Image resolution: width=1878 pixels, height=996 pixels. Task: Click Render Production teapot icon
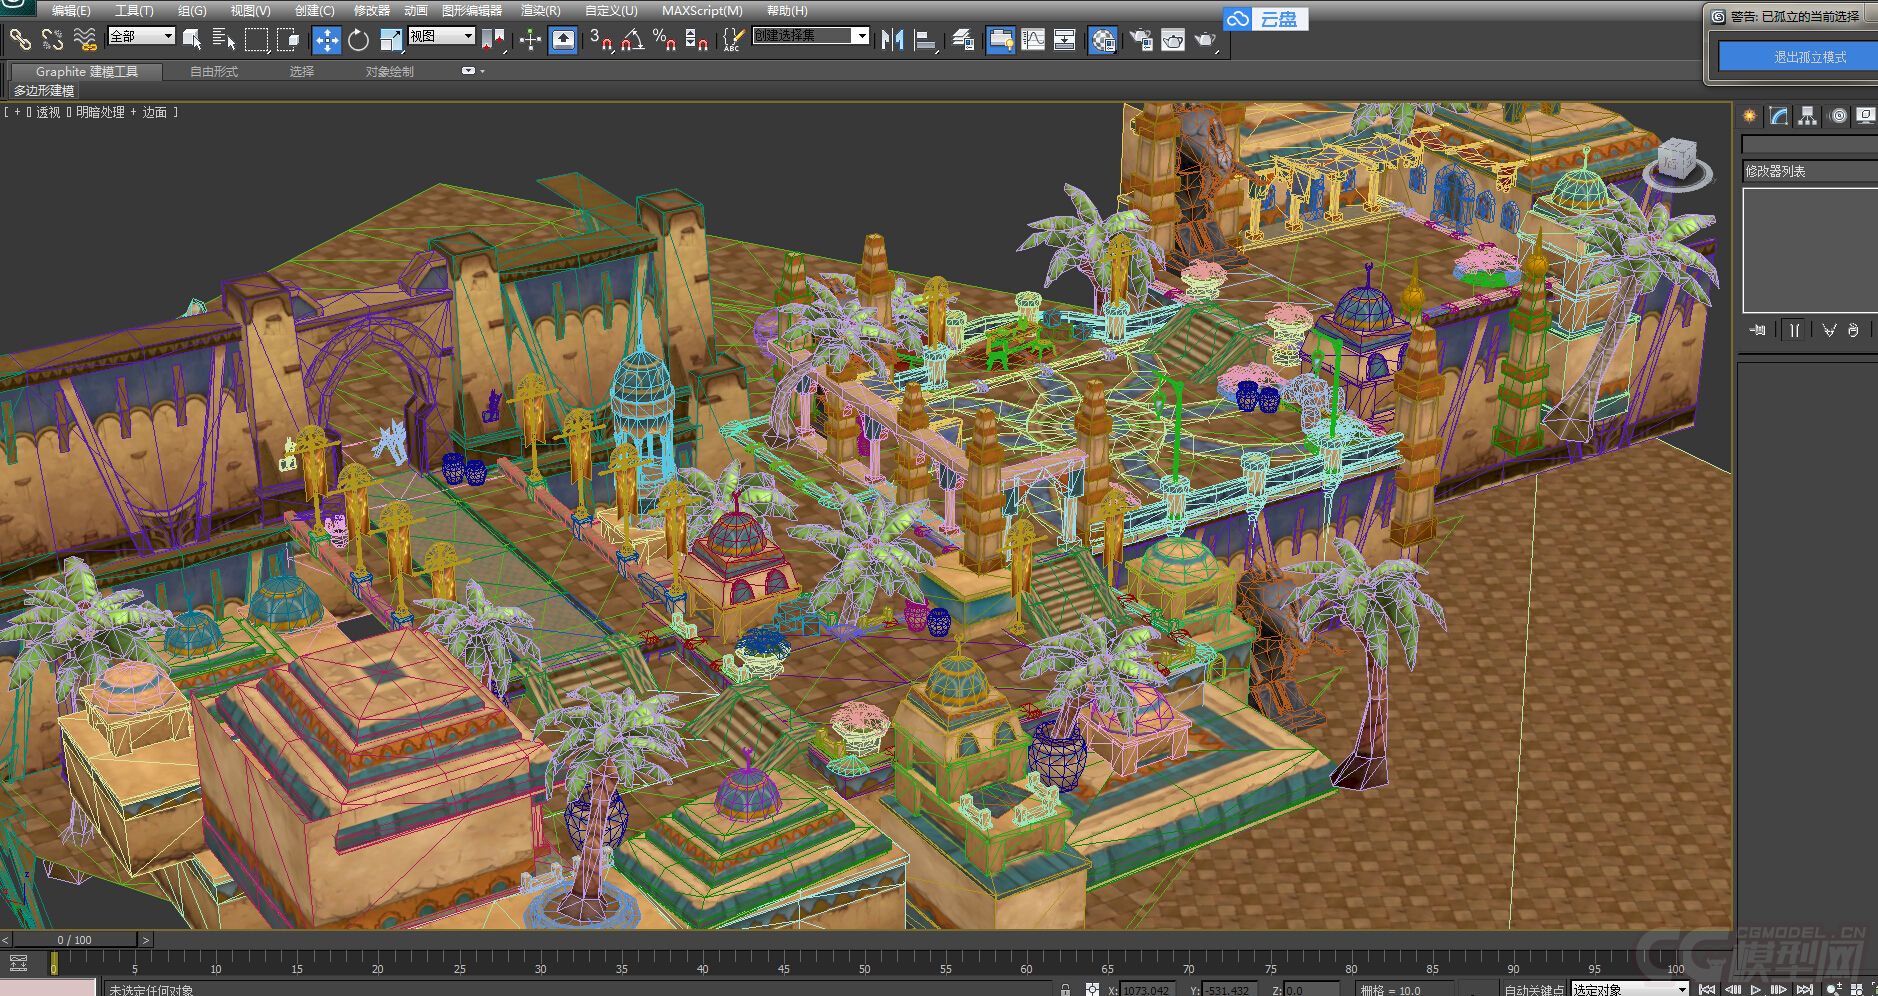(x=1206, y=40)
